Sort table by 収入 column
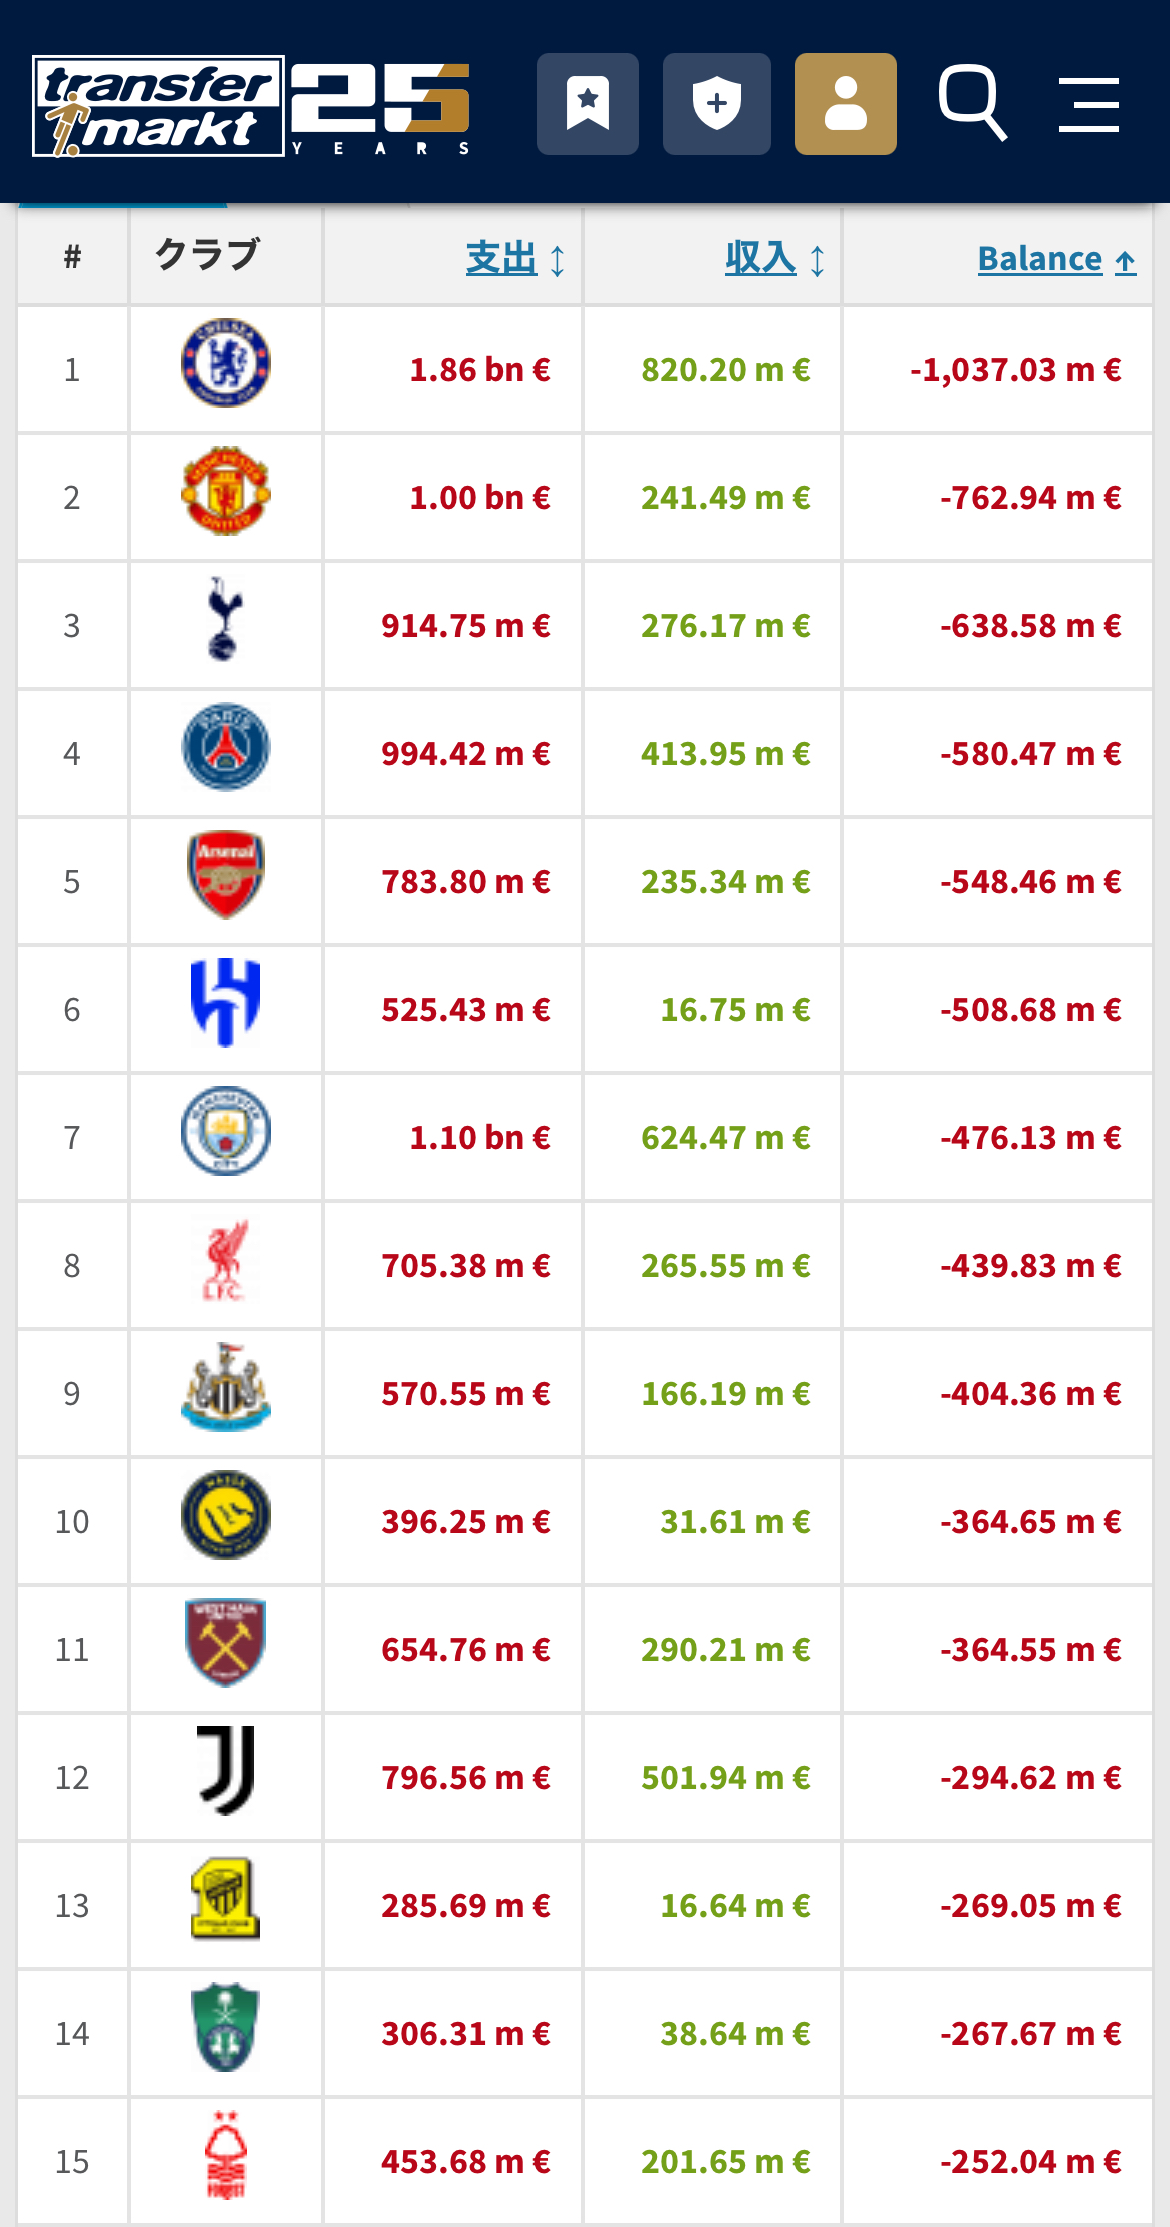Image resolution: width=1170 pixels, height=2227 pixels. (x=776, y=259)
